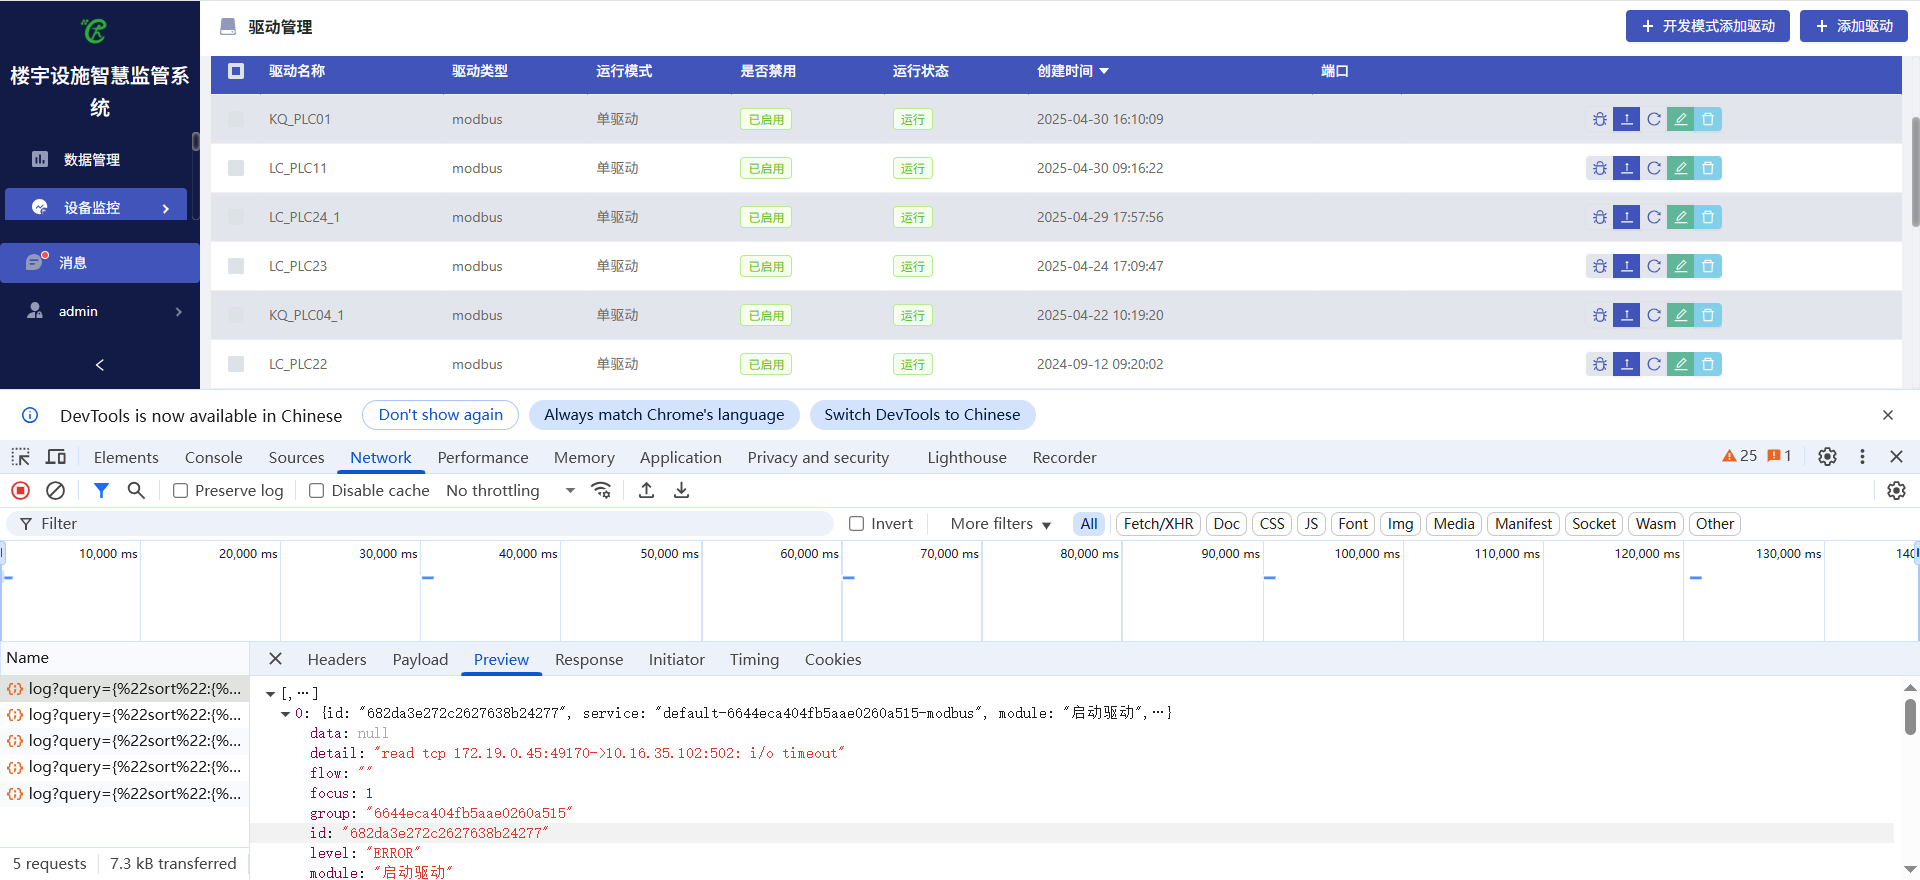Expand the 设备监控 sidebar menu

pos(96,207)
